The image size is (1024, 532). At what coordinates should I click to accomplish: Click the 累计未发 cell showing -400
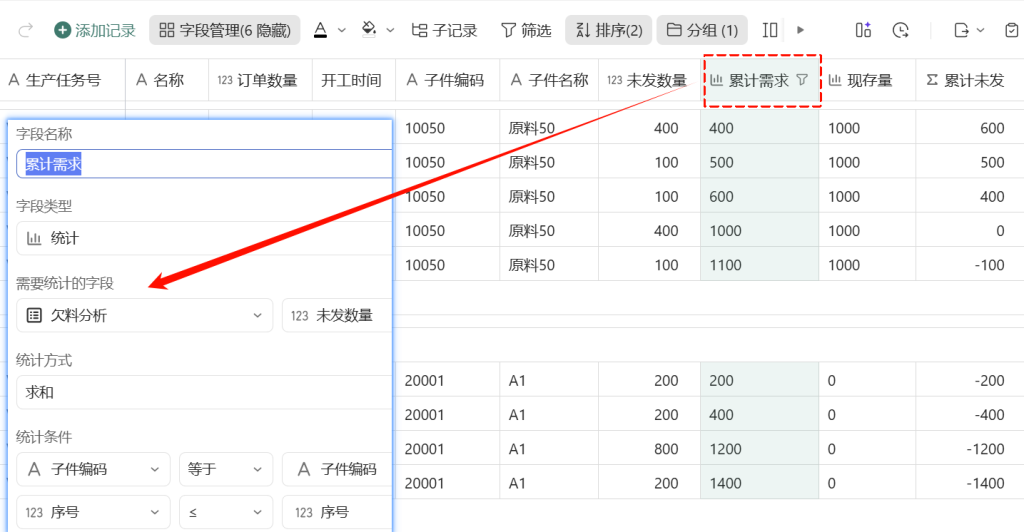[x=970, y=414]
